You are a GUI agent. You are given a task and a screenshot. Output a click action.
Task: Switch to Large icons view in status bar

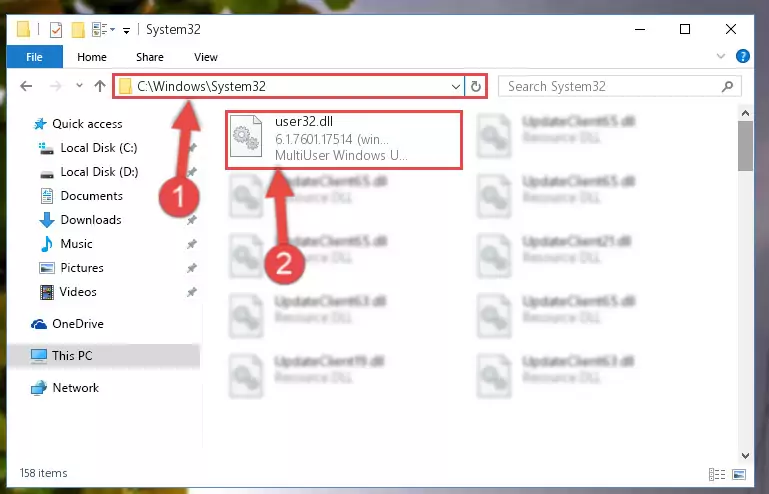[739, 474]
